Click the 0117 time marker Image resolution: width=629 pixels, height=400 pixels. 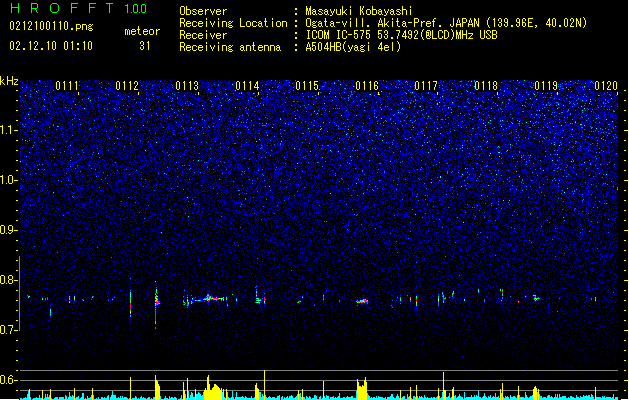click(x=426, y=86)
